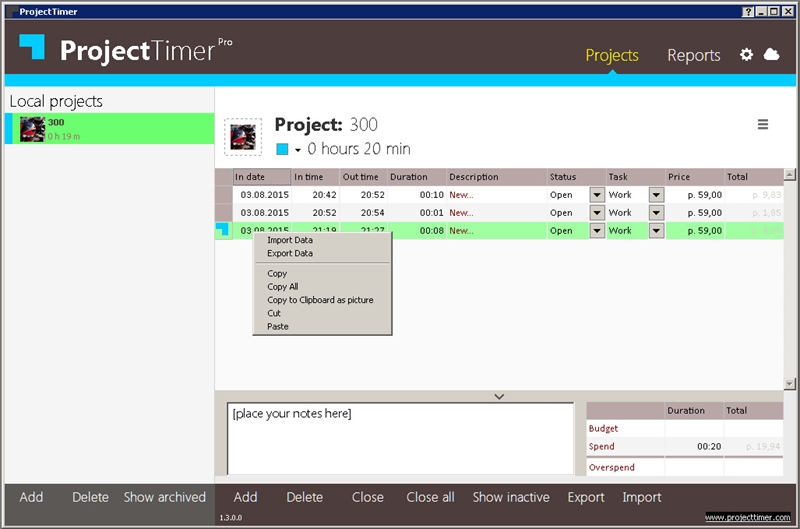
Task: Select Copy in the context menu
Action: pos(277,273)
